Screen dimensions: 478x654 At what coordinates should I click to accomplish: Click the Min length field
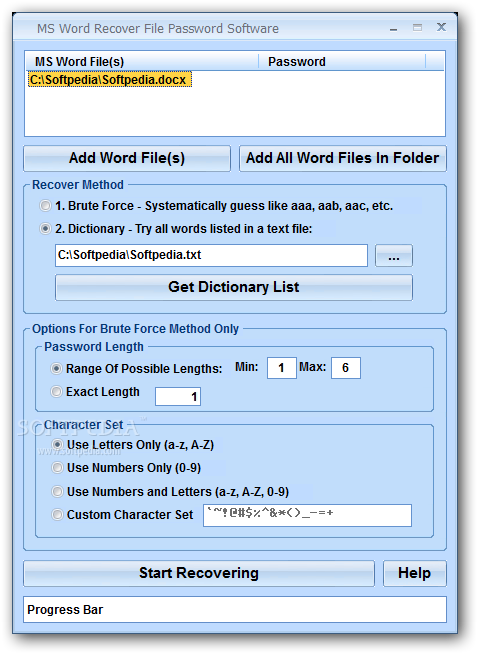coord(282,368)
